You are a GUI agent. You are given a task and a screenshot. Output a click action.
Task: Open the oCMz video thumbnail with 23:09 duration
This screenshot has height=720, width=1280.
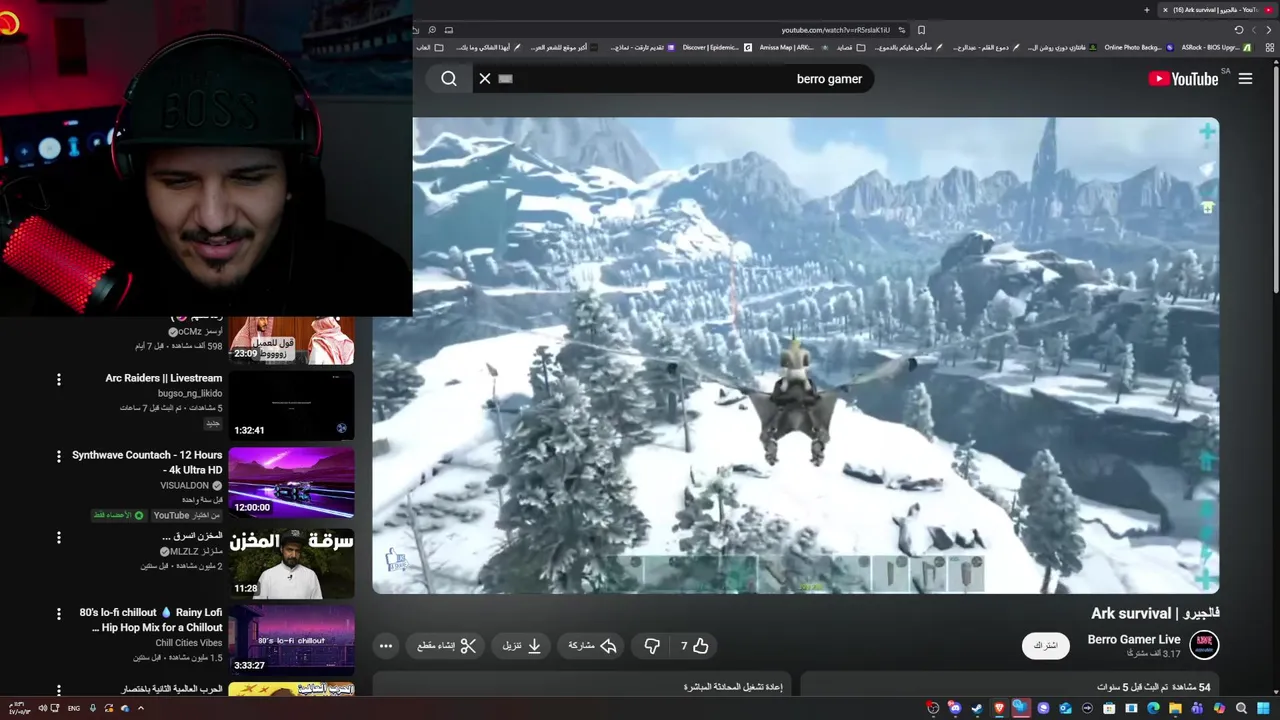tap(291, 338)
